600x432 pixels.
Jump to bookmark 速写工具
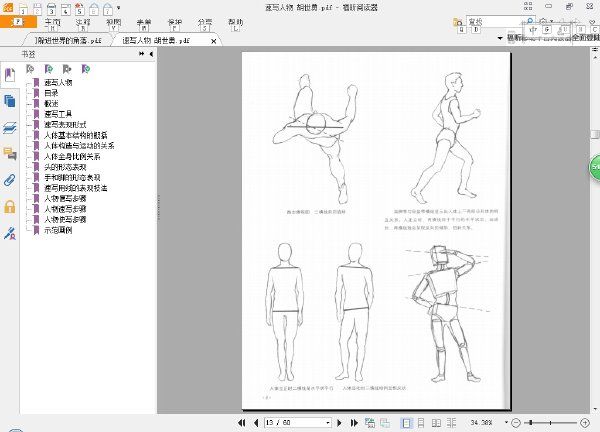pos(58,114)
